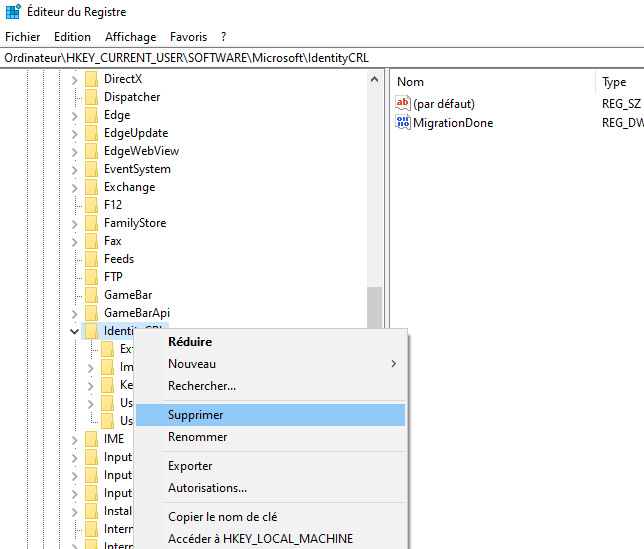
Task: Click the IdentityCRL folder icon
Action: 91,331
